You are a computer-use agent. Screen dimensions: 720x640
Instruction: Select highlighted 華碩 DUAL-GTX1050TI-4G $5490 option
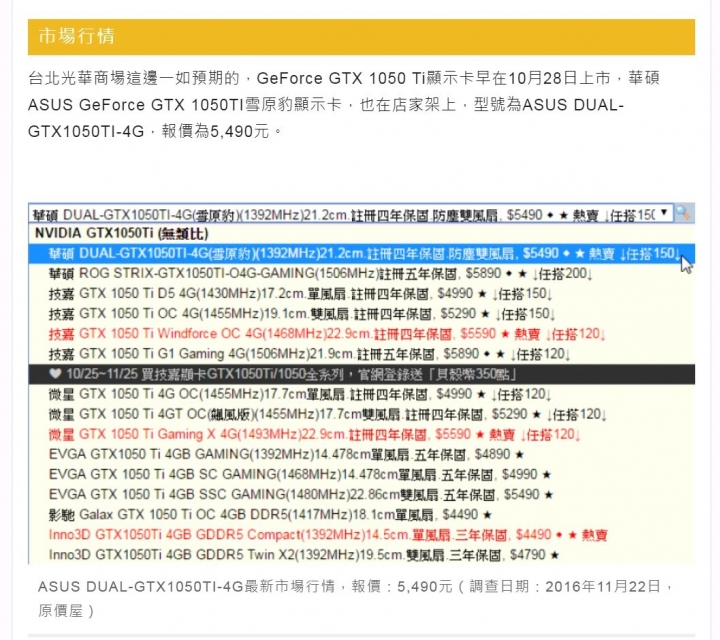361,254
